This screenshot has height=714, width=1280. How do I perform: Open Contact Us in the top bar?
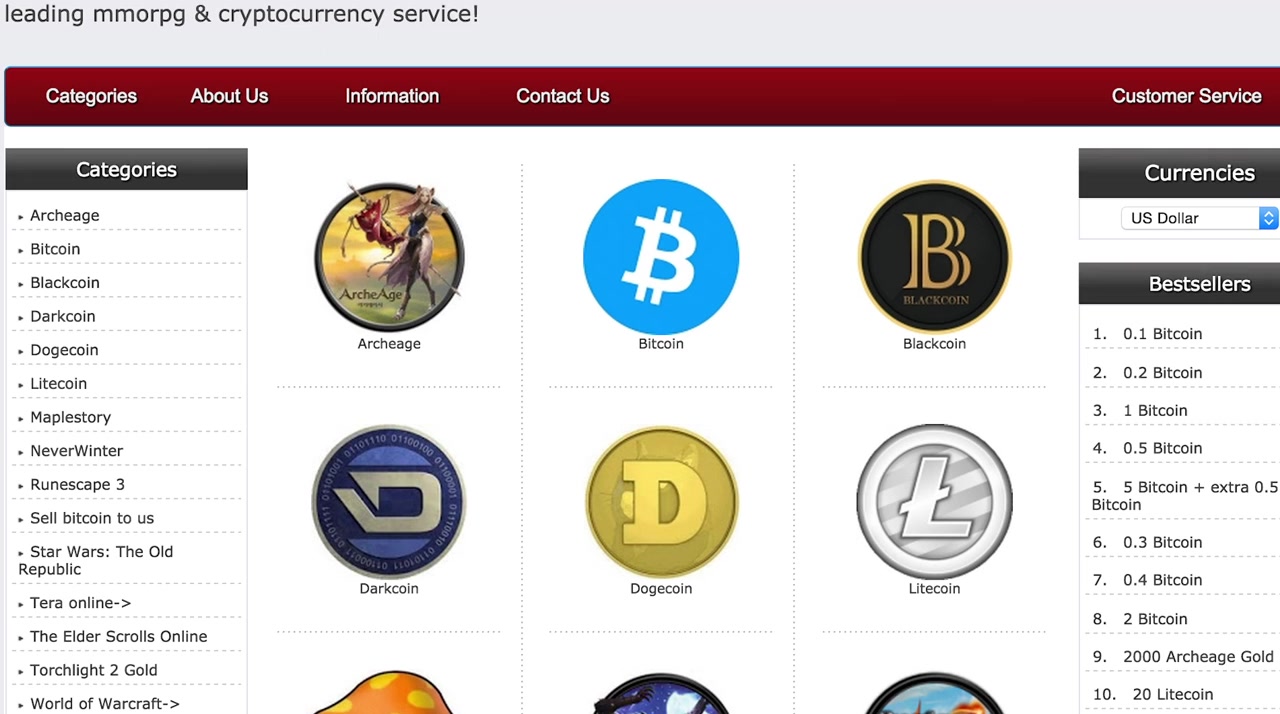click(x=562, y=96)
